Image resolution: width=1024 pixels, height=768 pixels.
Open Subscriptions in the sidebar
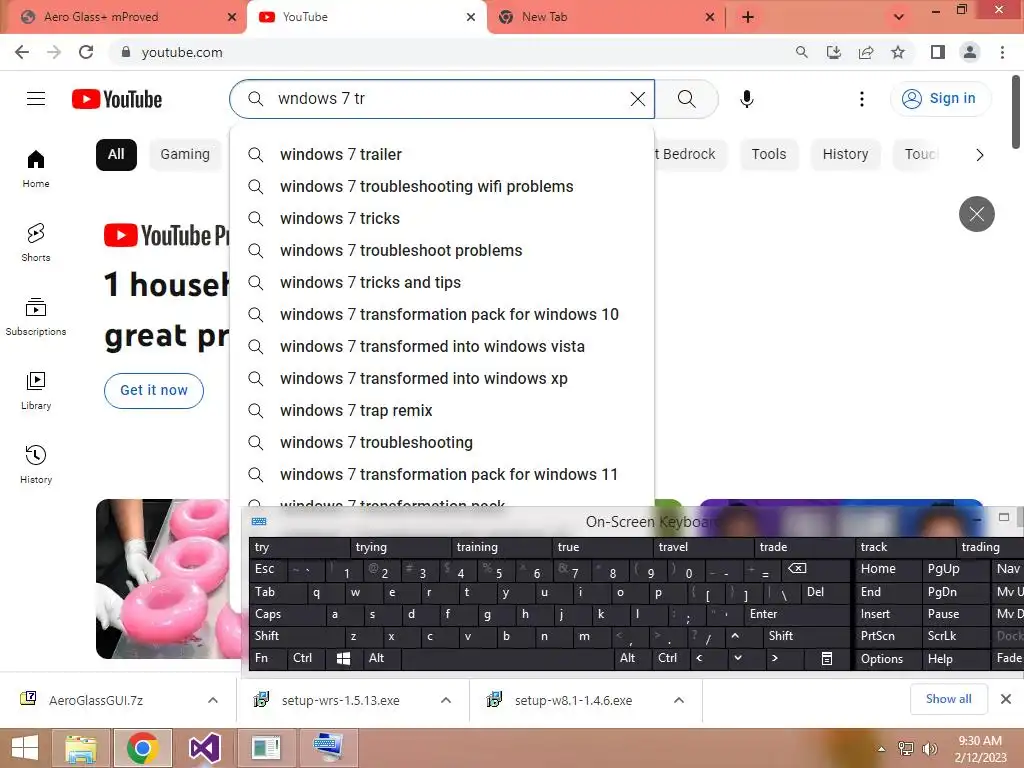36,316
